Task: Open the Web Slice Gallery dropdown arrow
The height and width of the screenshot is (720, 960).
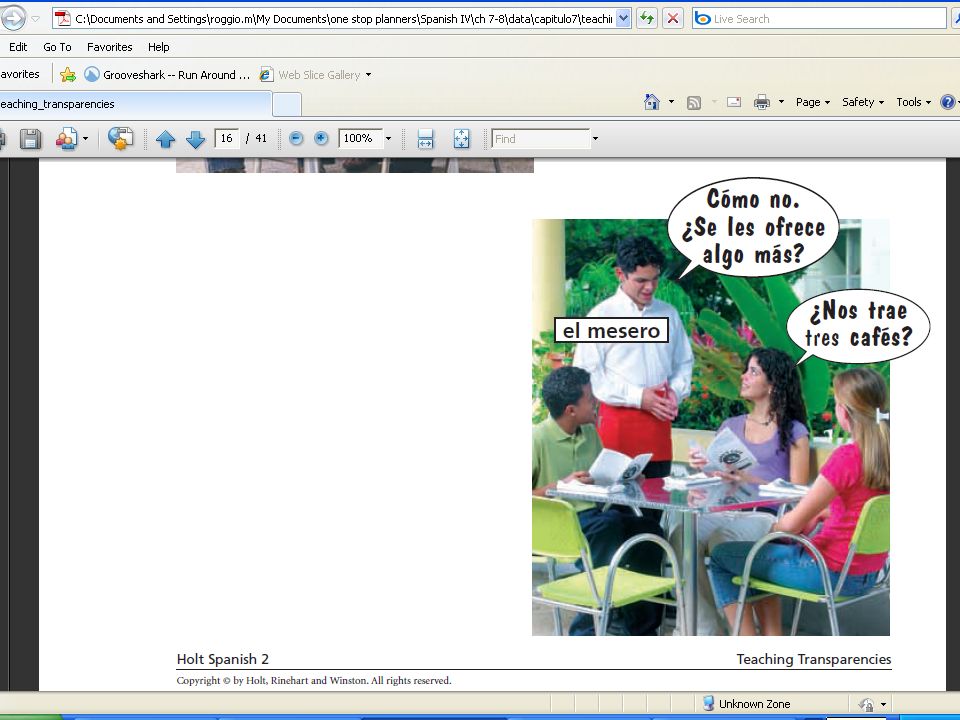Action: click(368, 75)
